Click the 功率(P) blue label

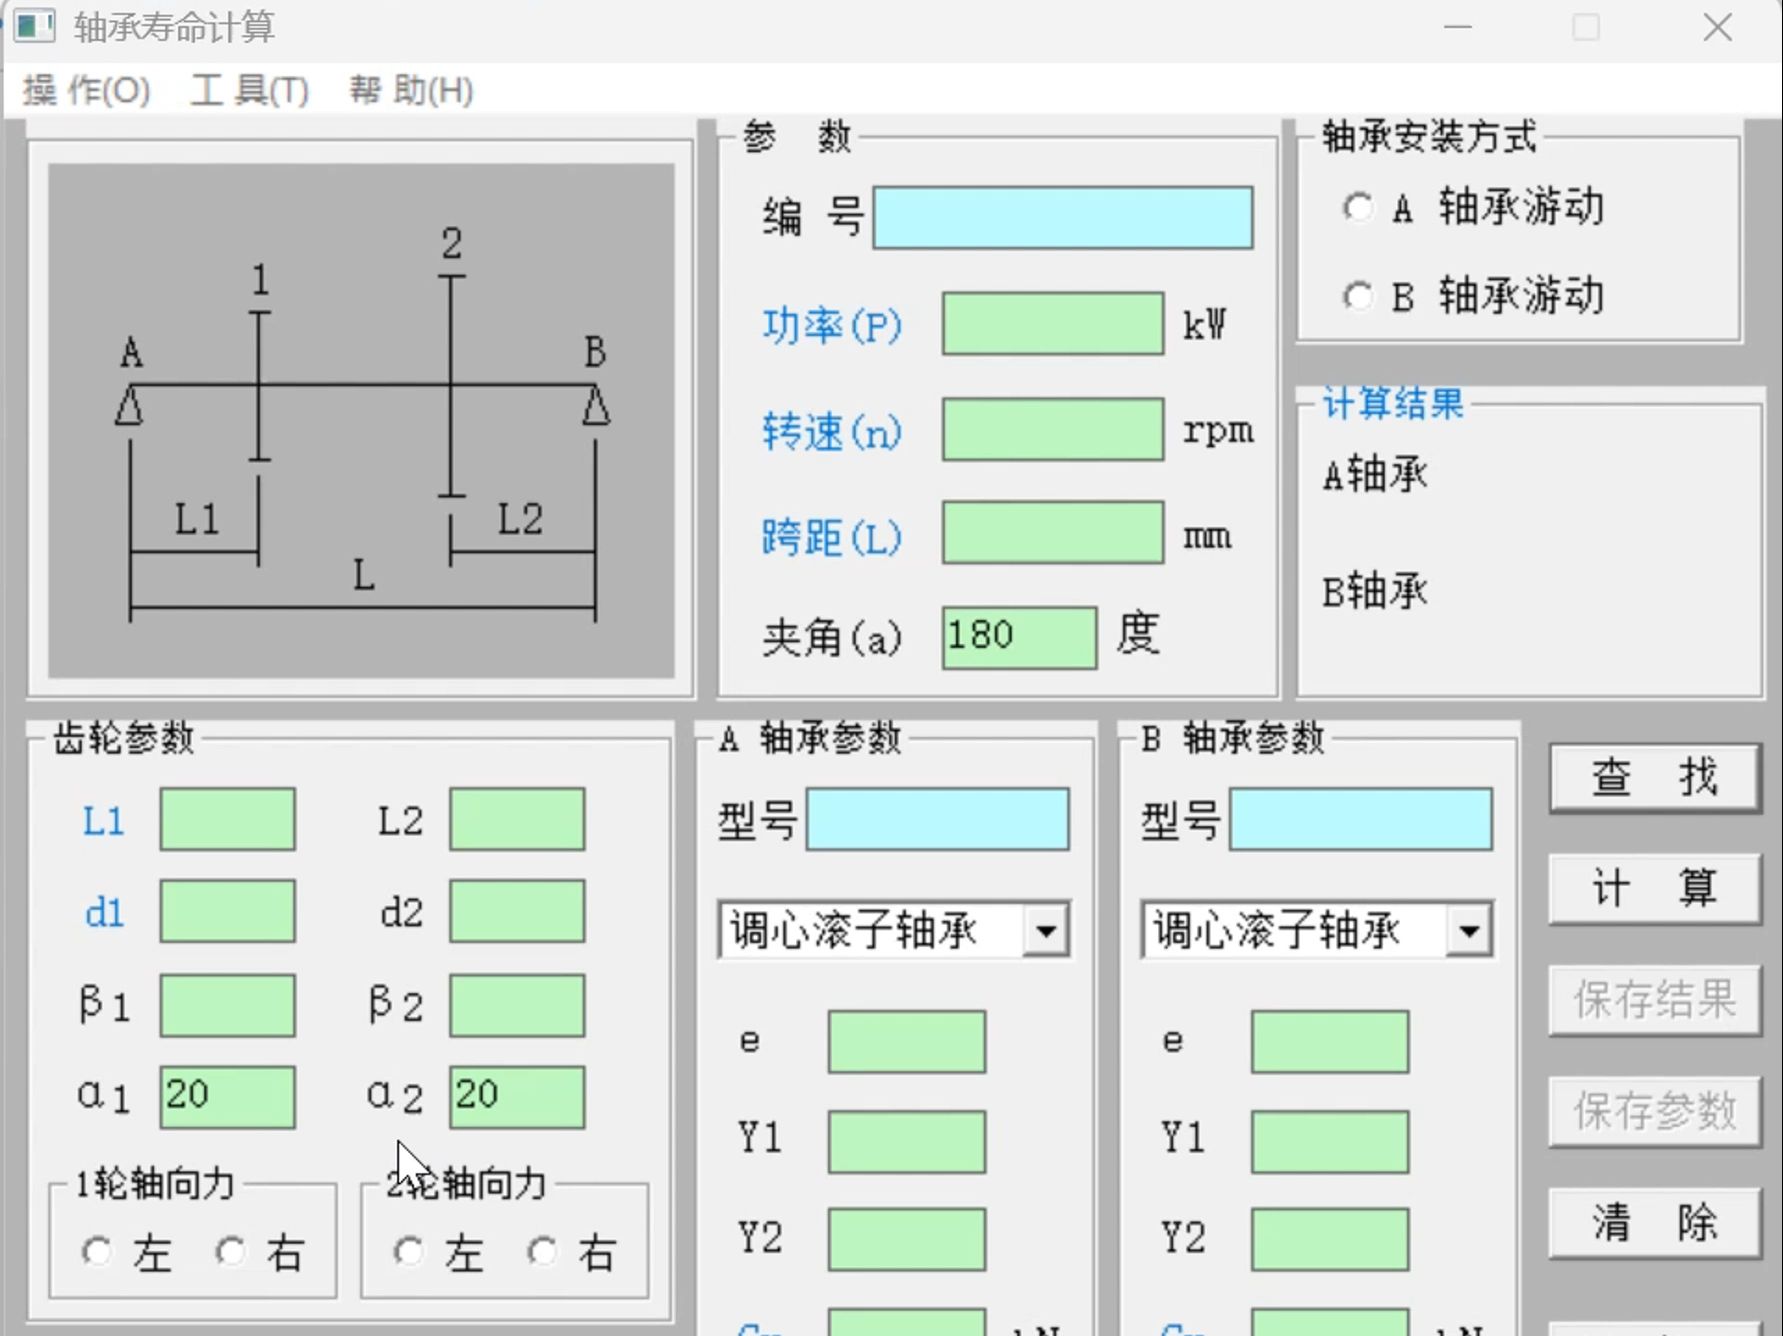pos(832,326)
